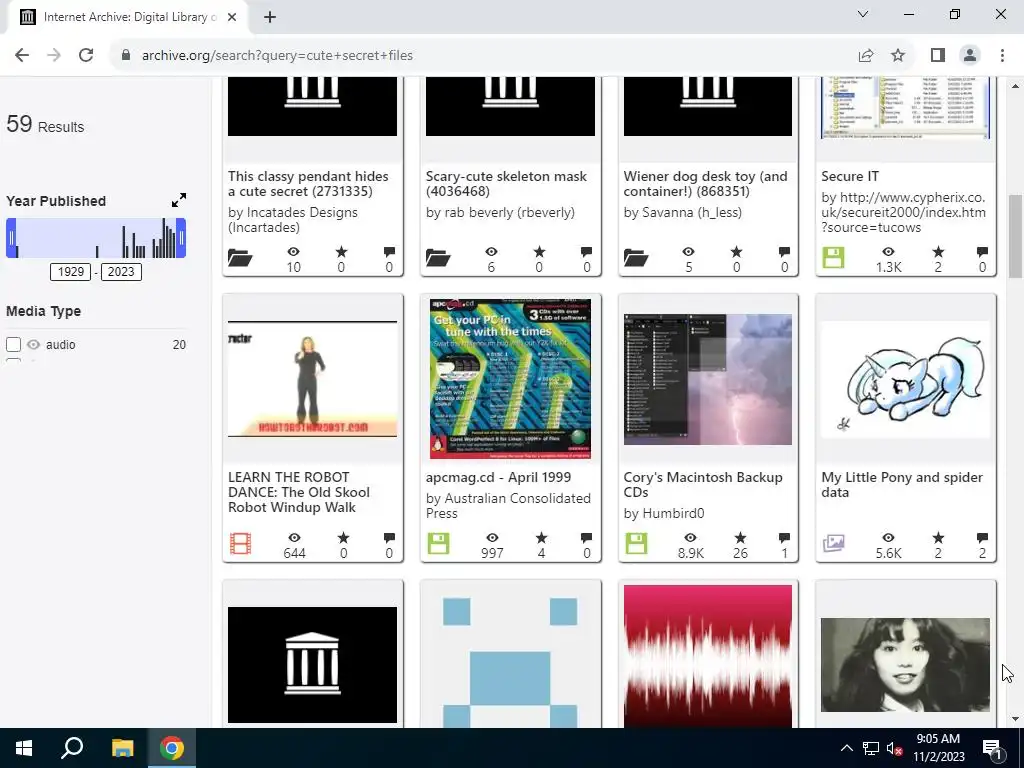Click the browser back arrow
Screen dimensions: 1024x768
22,56
